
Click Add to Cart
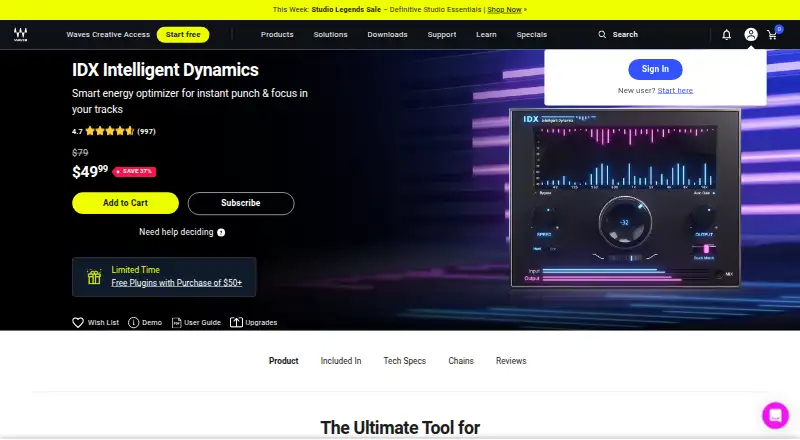(126, 203)
